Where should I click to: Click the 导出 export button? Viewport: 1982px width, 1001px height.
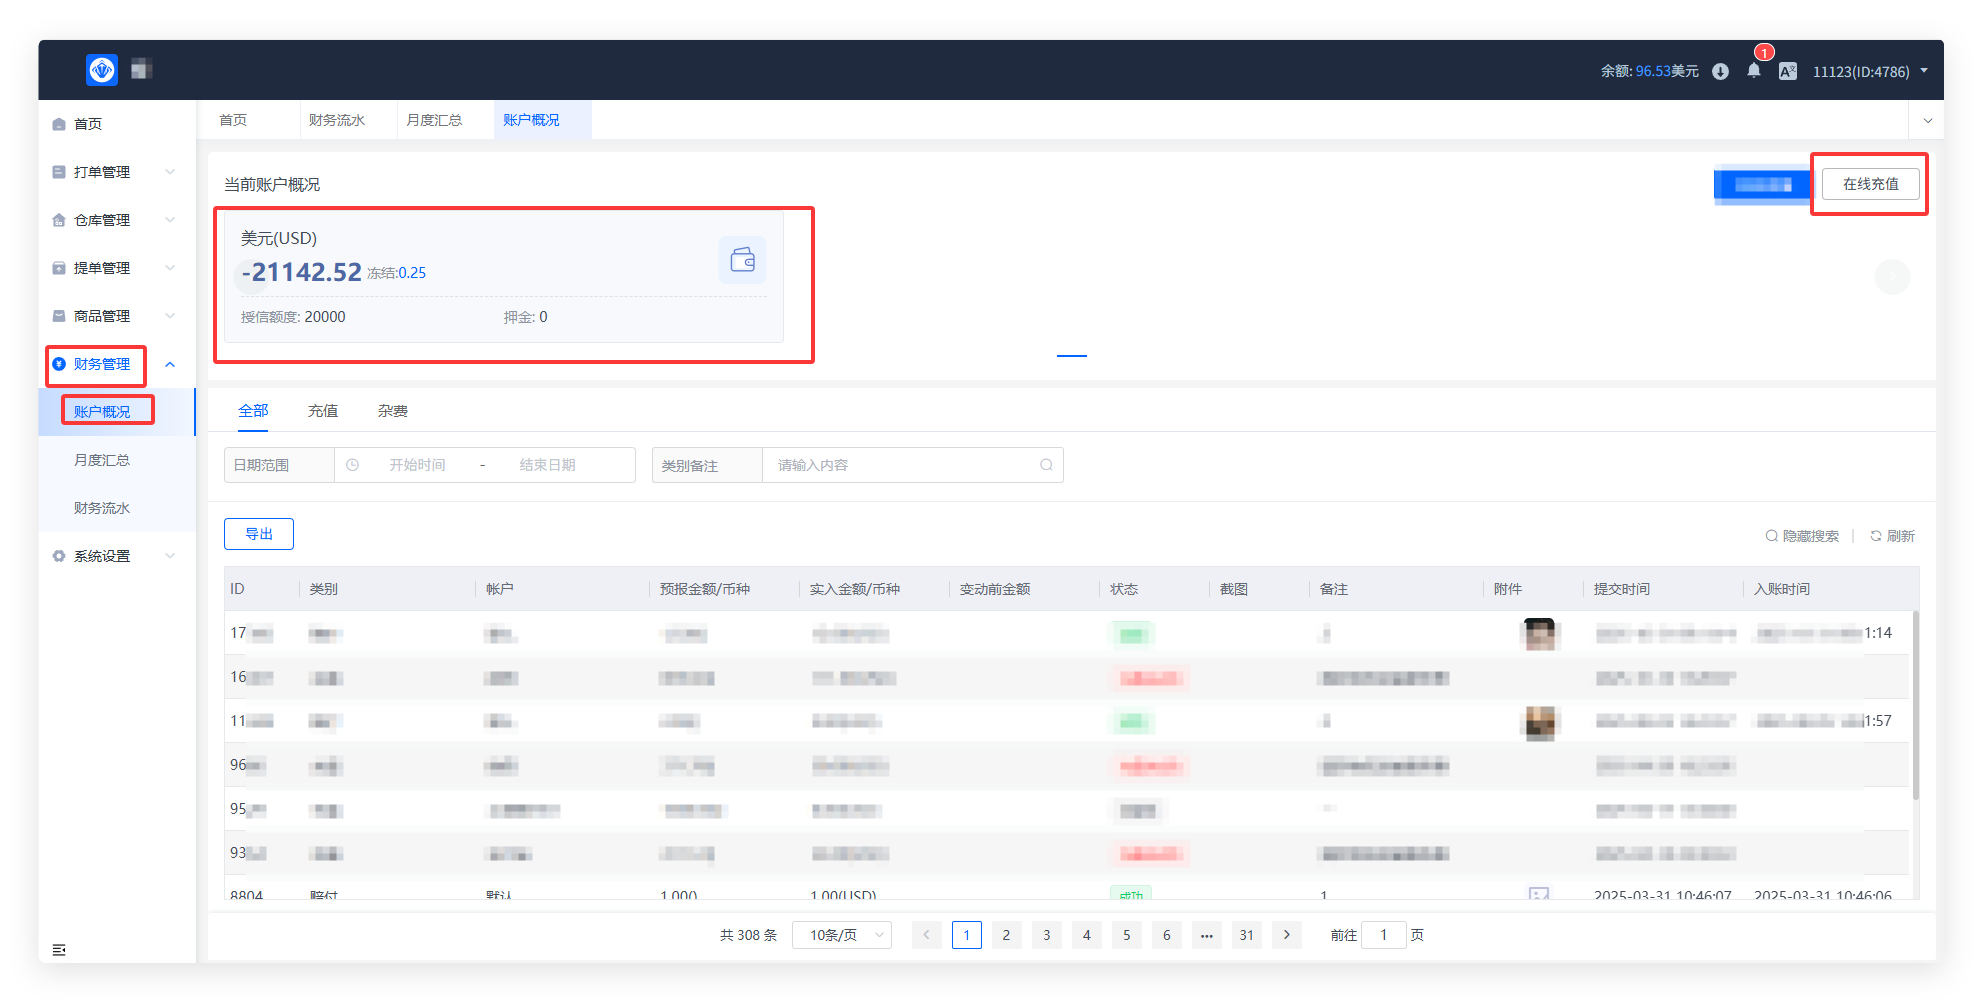[259, 534]
